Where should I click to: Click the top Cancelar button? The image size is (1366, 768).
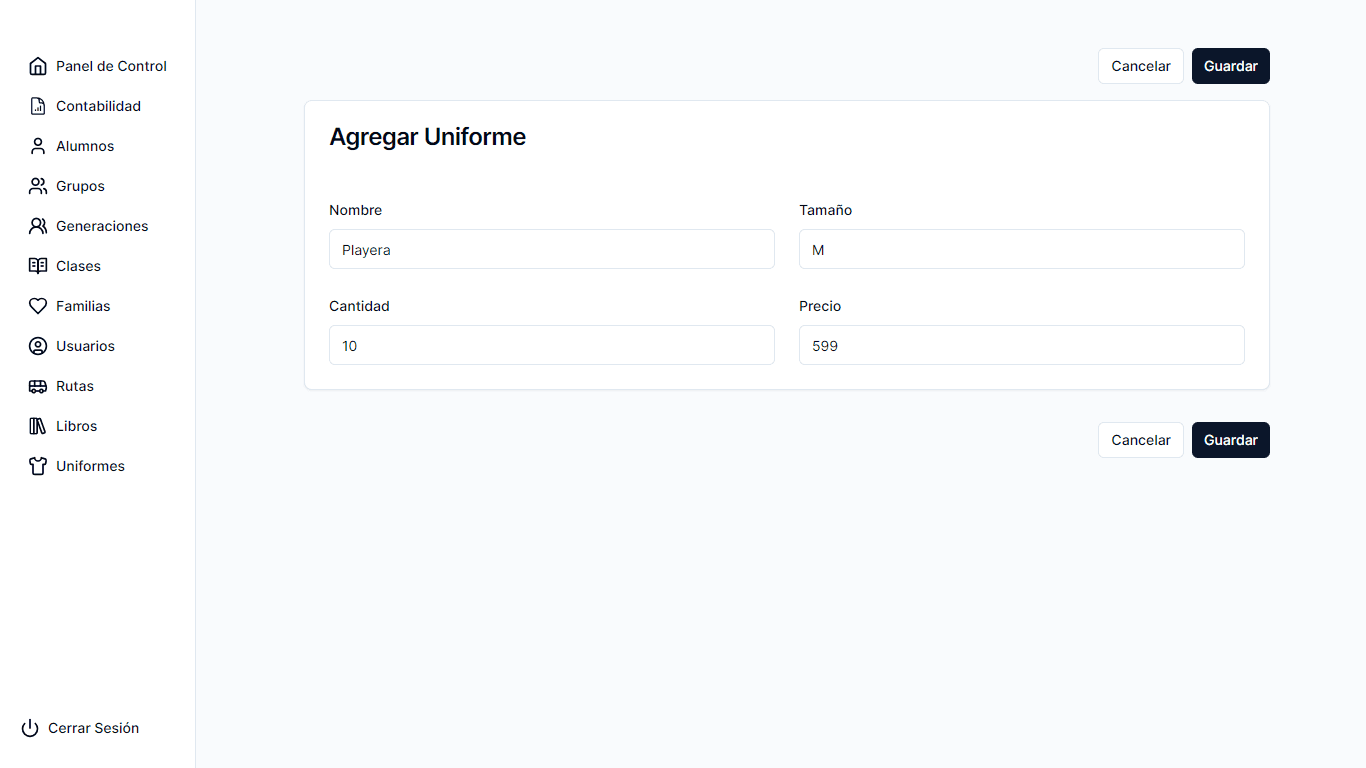1140,66
